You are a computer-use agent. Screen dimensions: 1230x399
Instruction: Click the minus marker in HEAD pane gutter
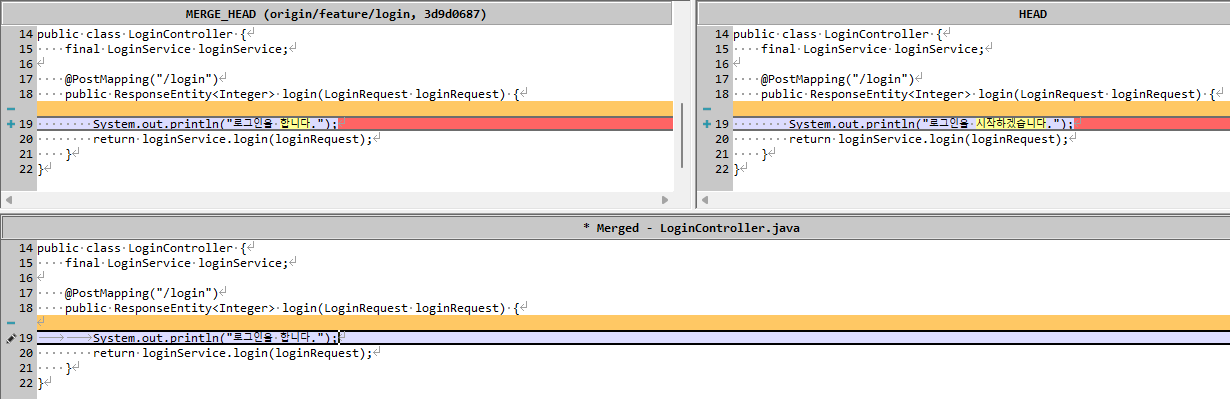point(706,109)
